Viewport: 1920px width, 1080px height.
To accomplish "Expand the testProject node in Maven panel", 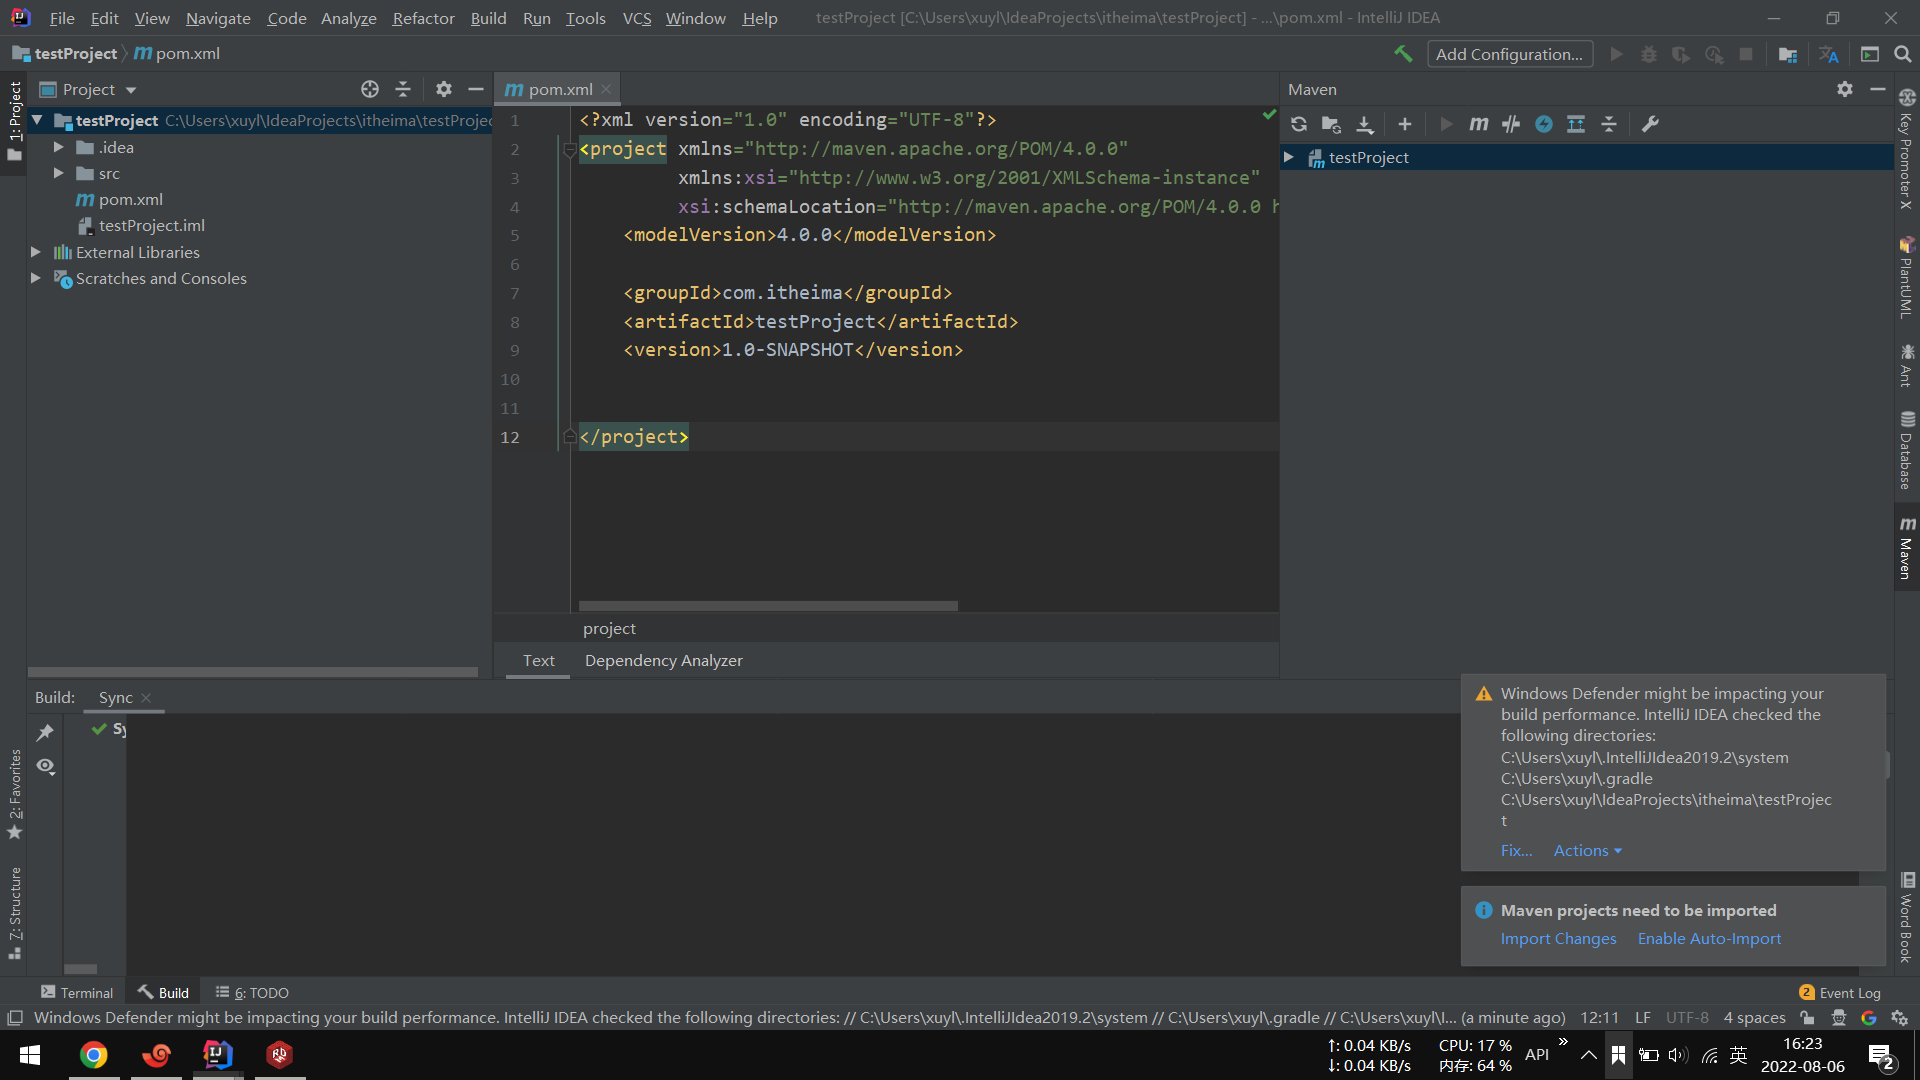I will (1294, 157).
